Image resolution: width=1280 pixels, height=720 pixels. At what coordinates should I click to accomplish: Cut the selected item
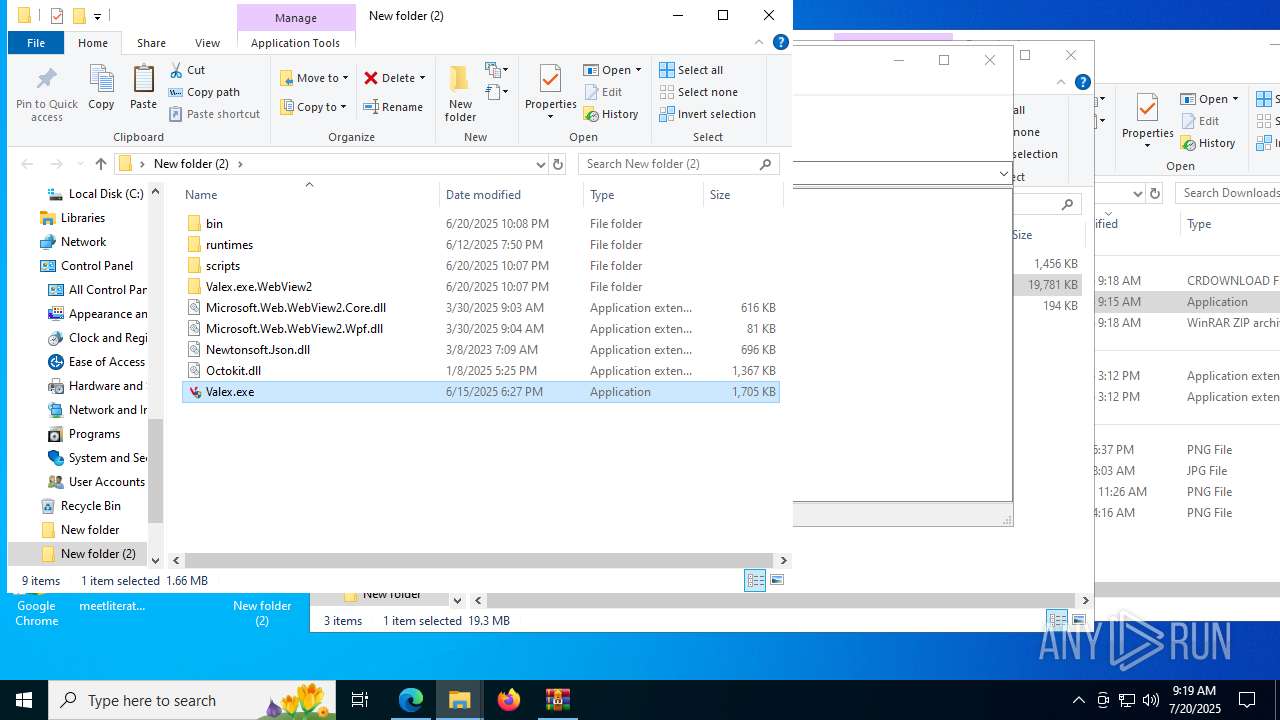coord(187,70)
